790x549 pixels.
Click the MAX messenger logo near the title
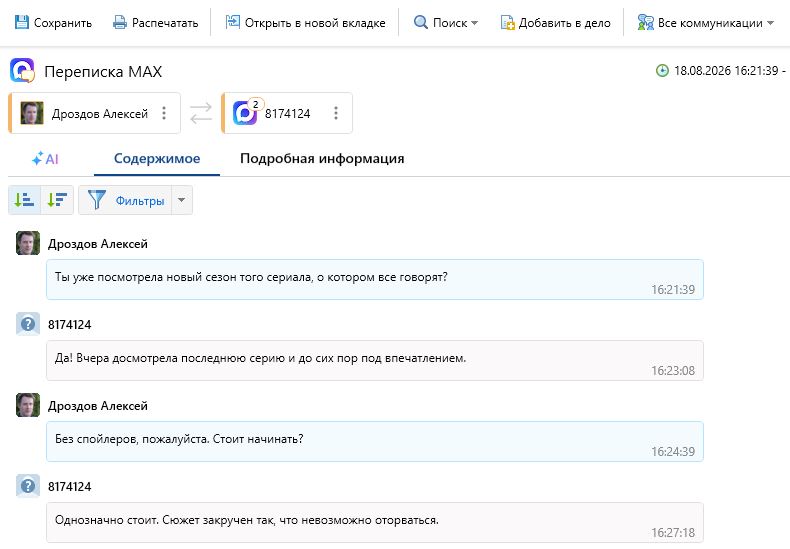click(x=22, y=71)
